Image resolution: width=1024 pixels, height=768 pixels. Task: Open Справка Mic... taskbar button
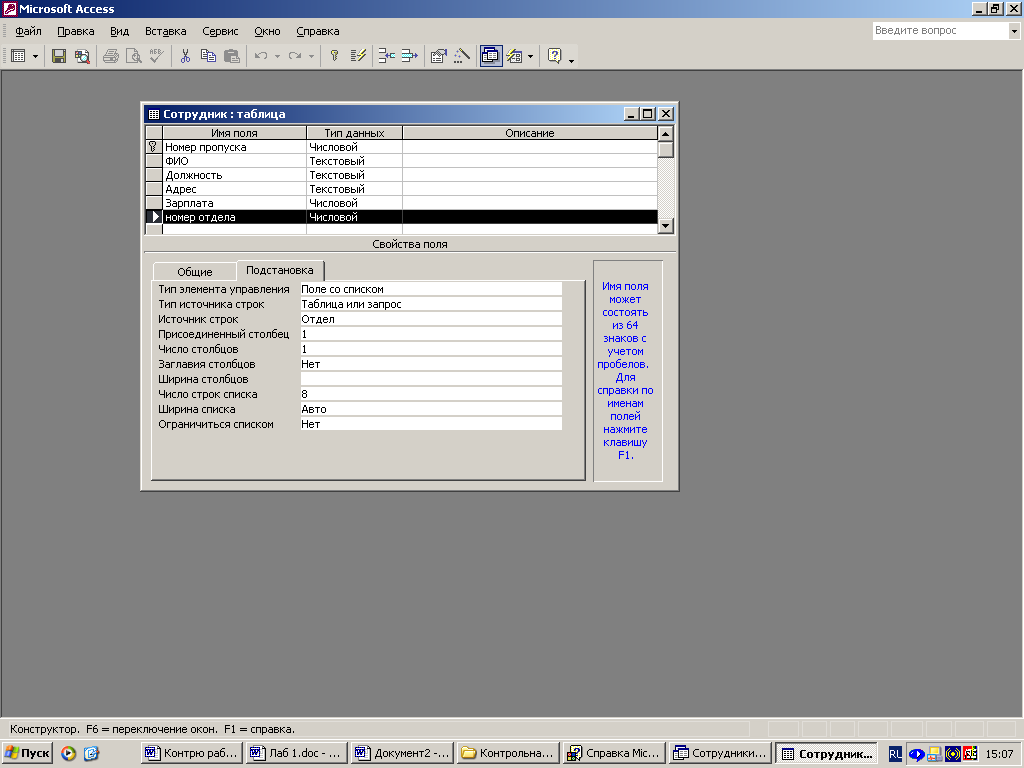(x=615, y=754)
